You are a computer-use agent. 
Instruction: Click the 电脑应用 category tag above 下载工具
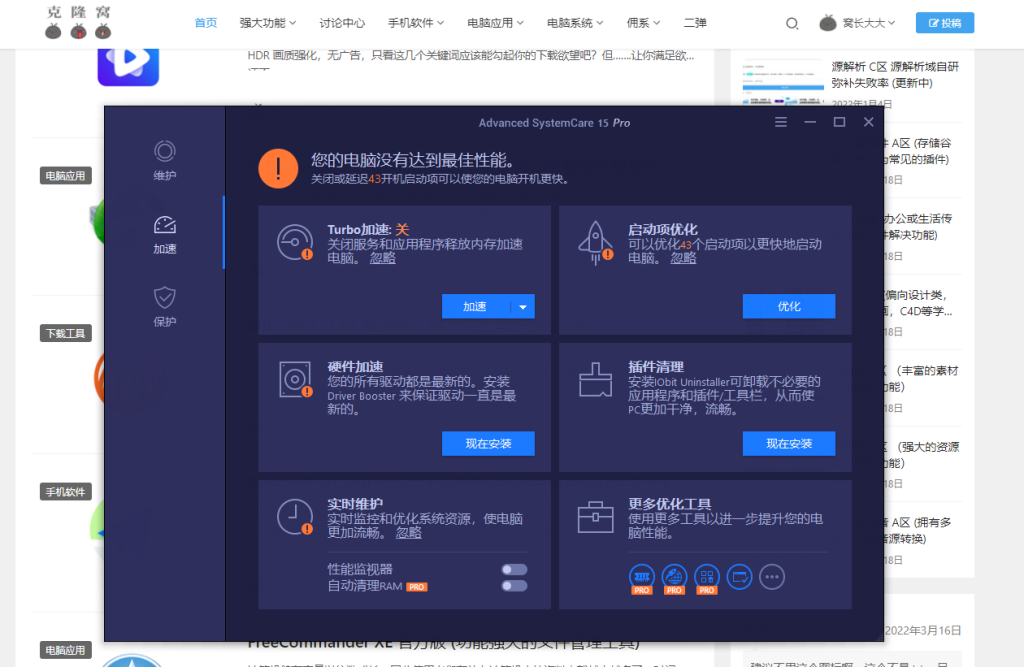pos(65,175)
